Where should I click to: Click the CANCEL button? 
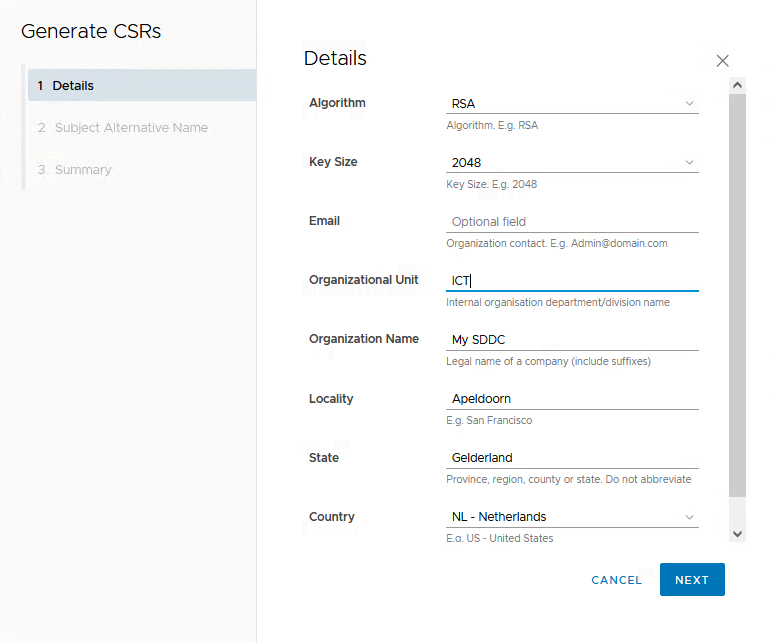pos(616,580)
